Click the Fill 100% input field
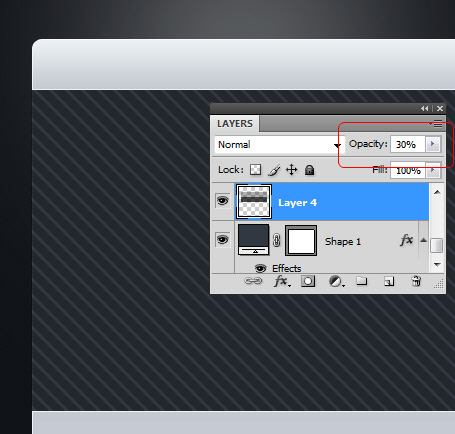Screen dimensions: 455x434 point(408,170)
